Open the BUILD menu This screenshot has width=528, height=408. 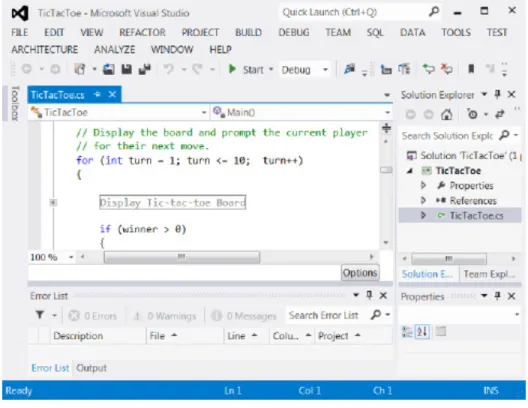point(249,32)
